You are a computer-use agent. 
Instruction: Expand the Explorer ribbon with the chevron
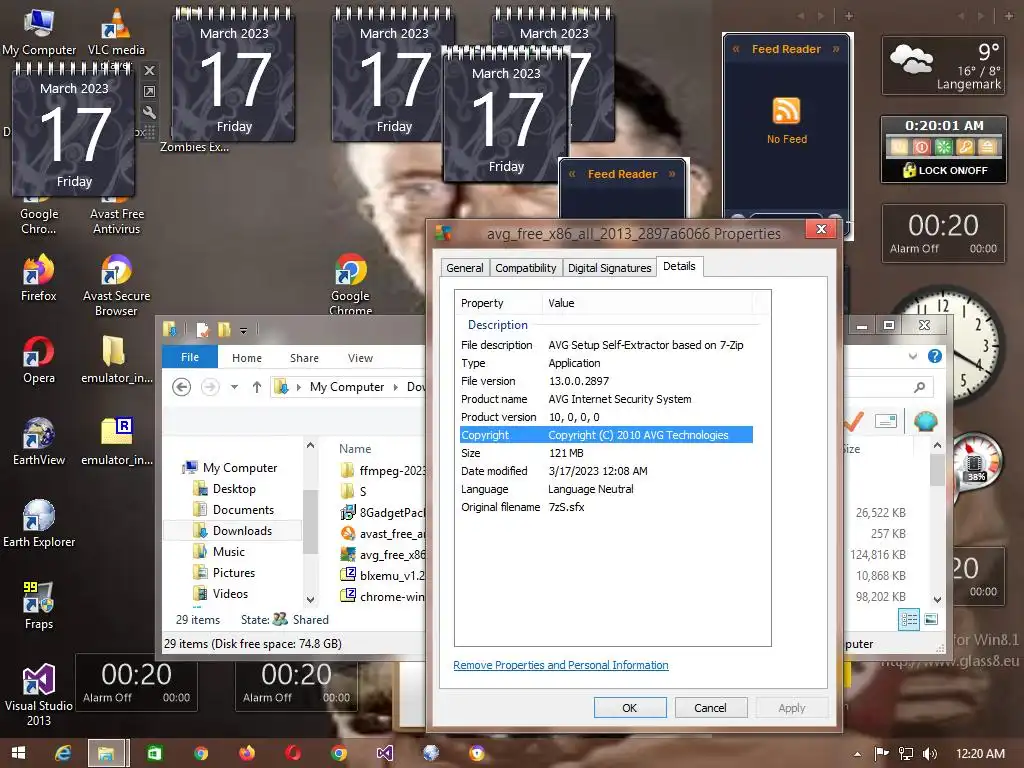coord(912,356)
